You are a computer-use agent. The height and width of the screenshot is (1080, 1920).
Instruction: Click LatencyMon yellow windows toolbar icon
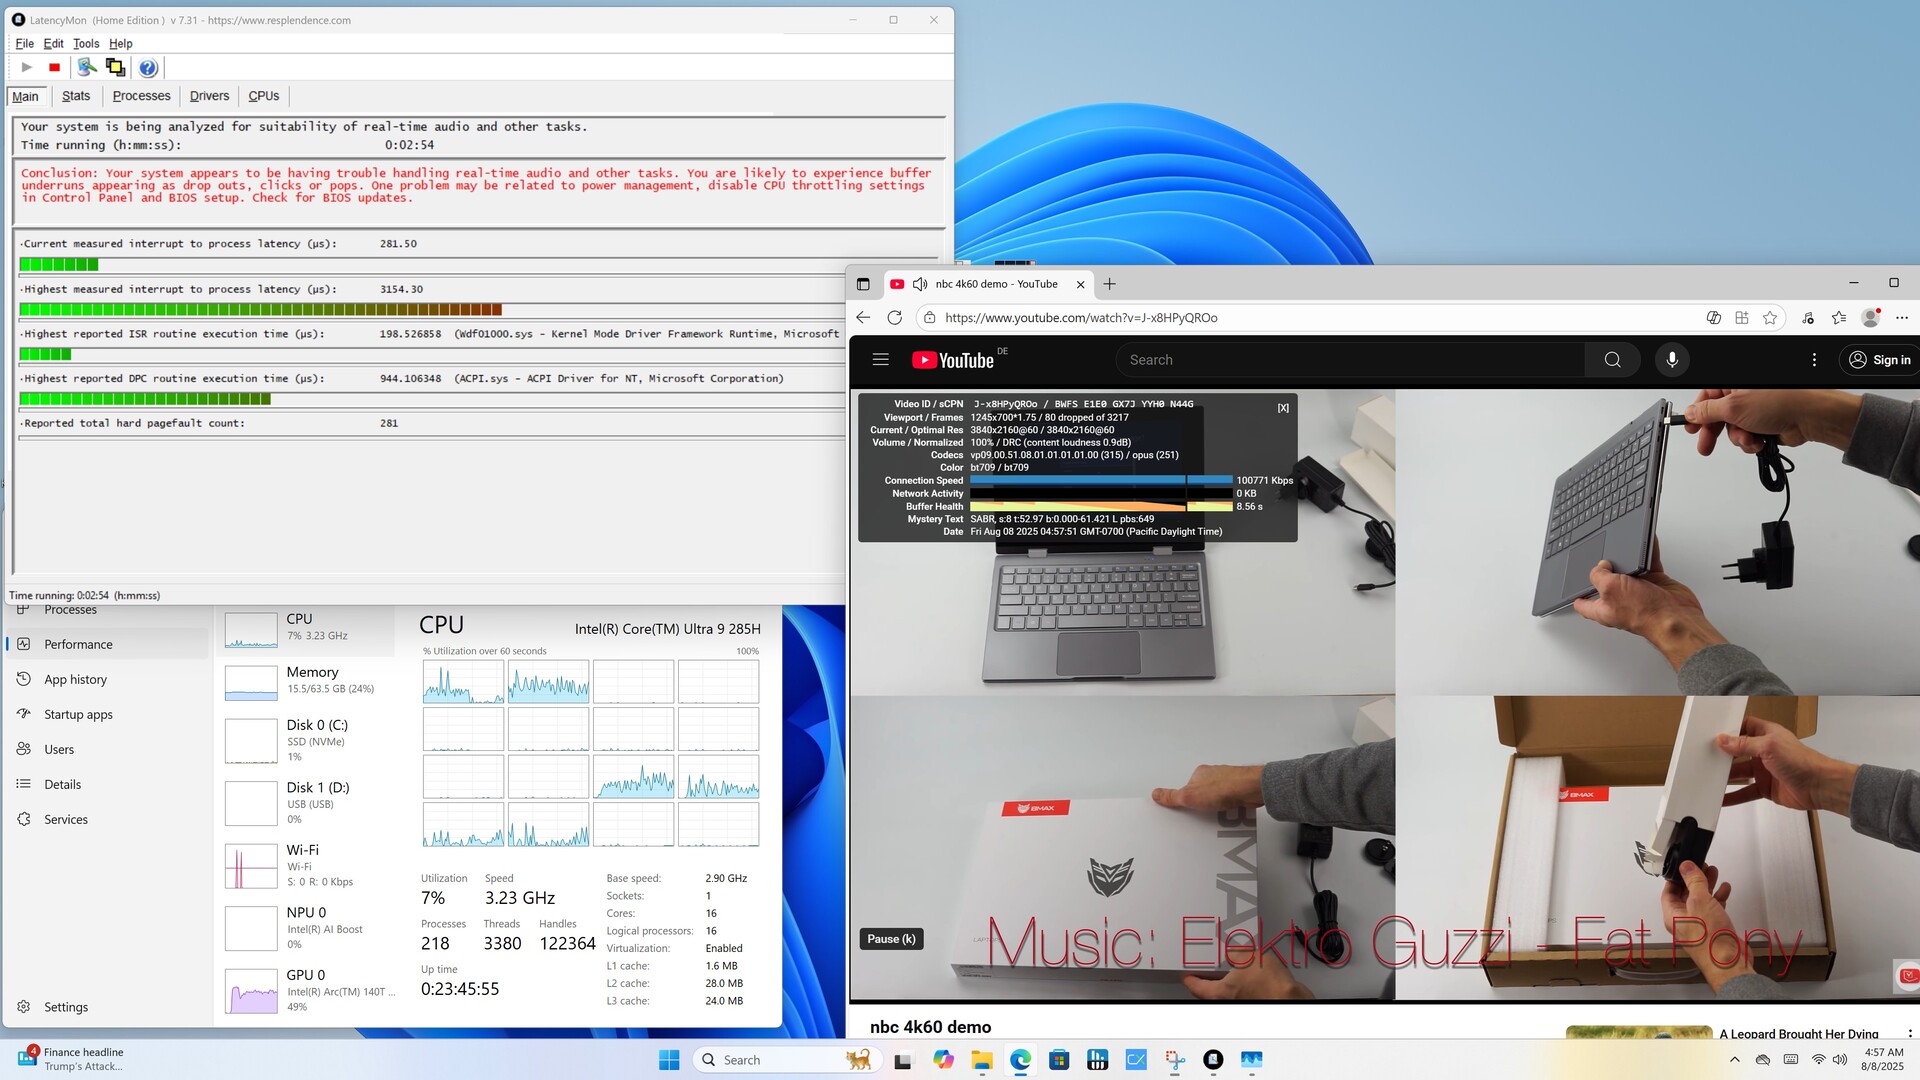tap(115, 67)
